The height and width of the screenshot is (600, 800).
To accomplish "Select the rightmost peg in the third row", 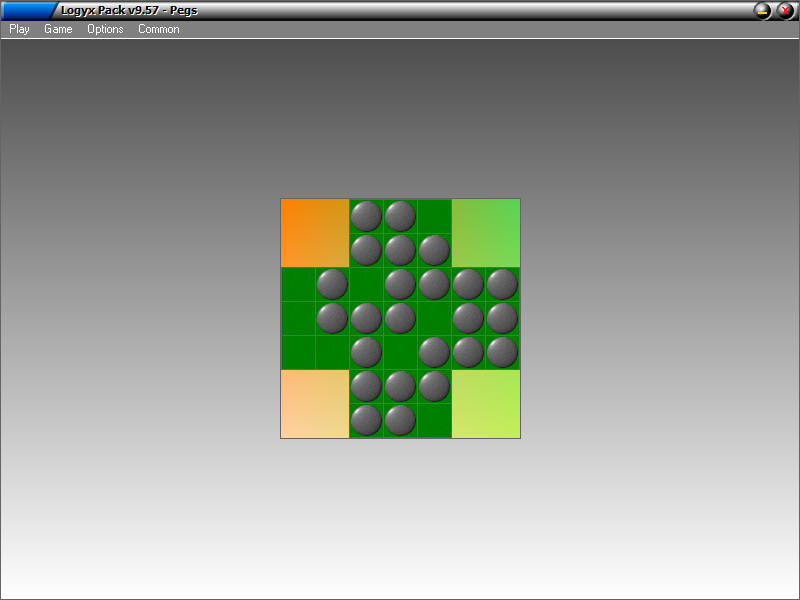I will 503,285.
